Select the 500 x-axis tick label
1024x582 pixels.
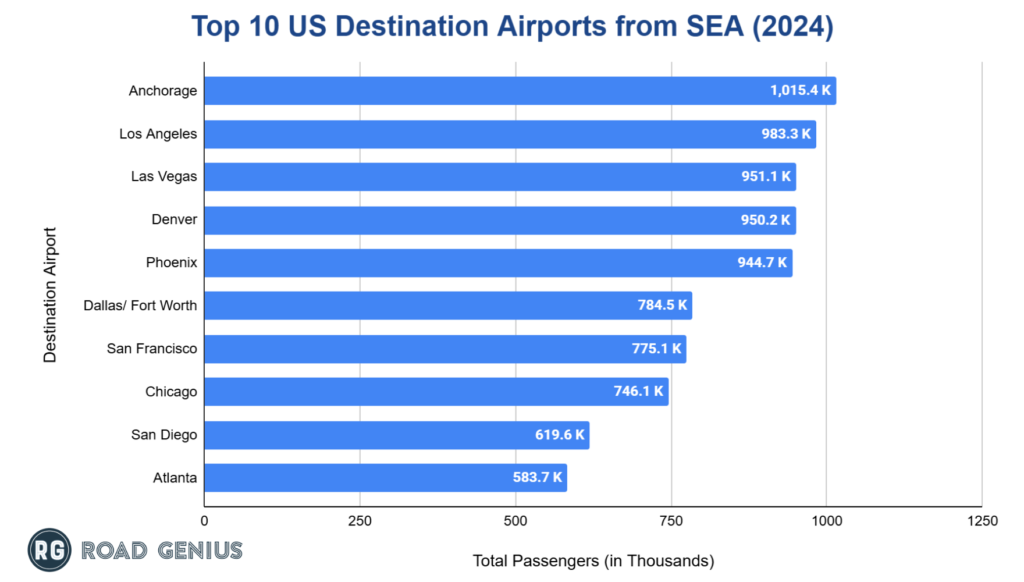coord(515,520)
